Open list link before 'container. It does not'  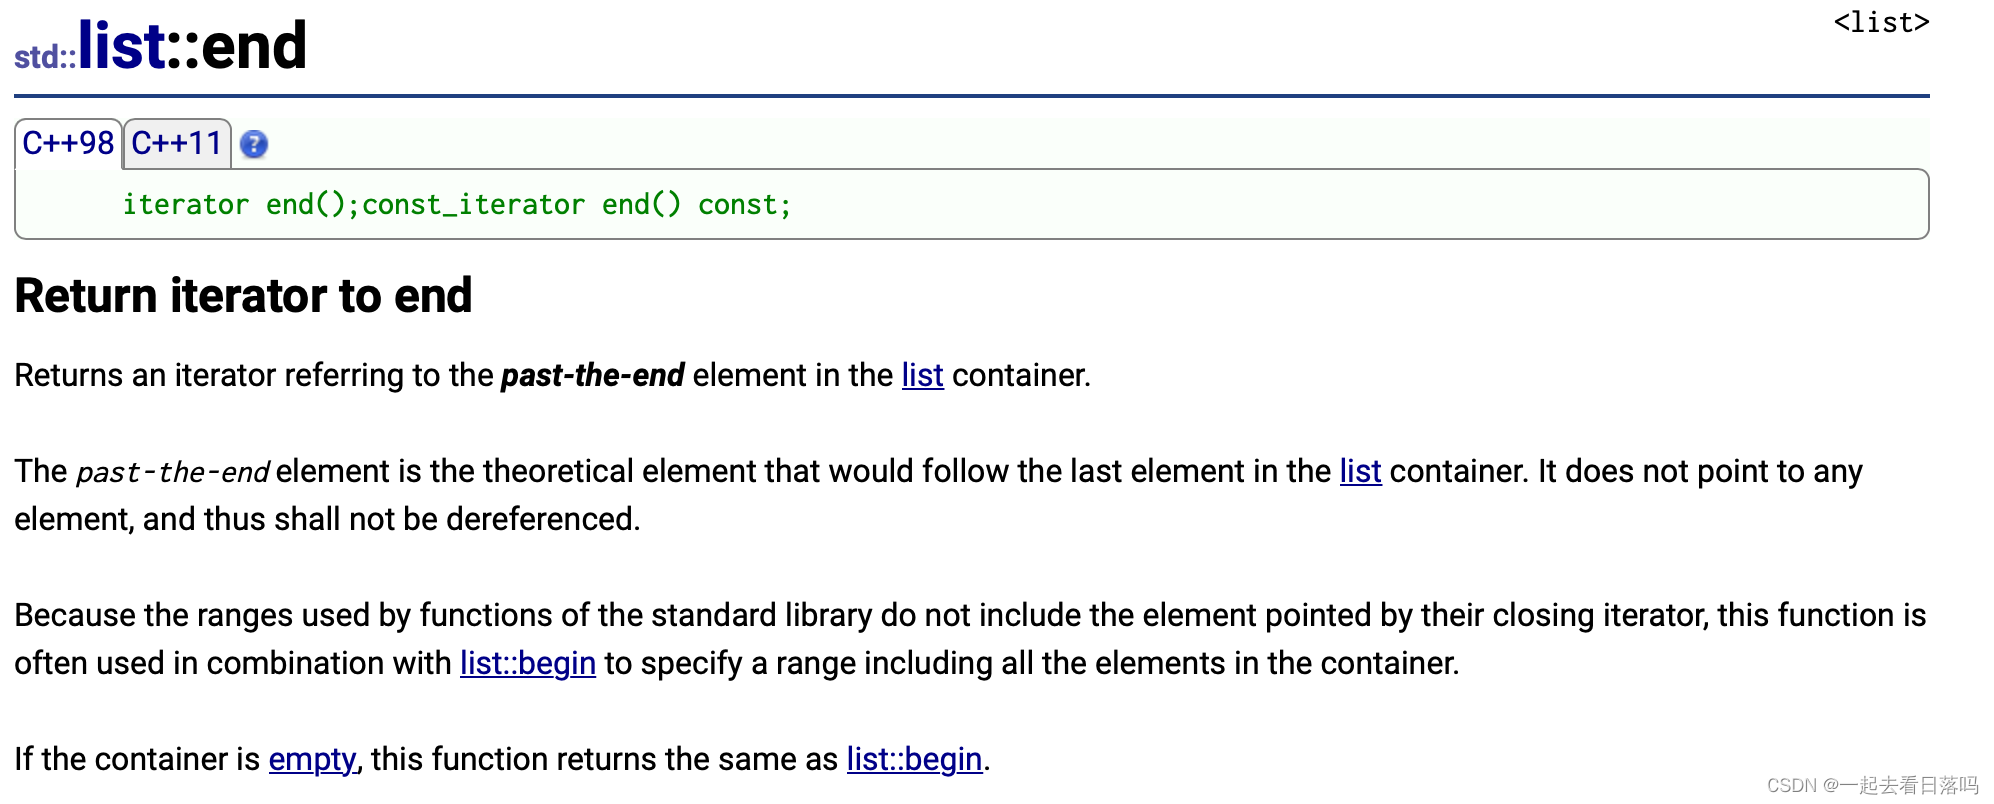1360,471
